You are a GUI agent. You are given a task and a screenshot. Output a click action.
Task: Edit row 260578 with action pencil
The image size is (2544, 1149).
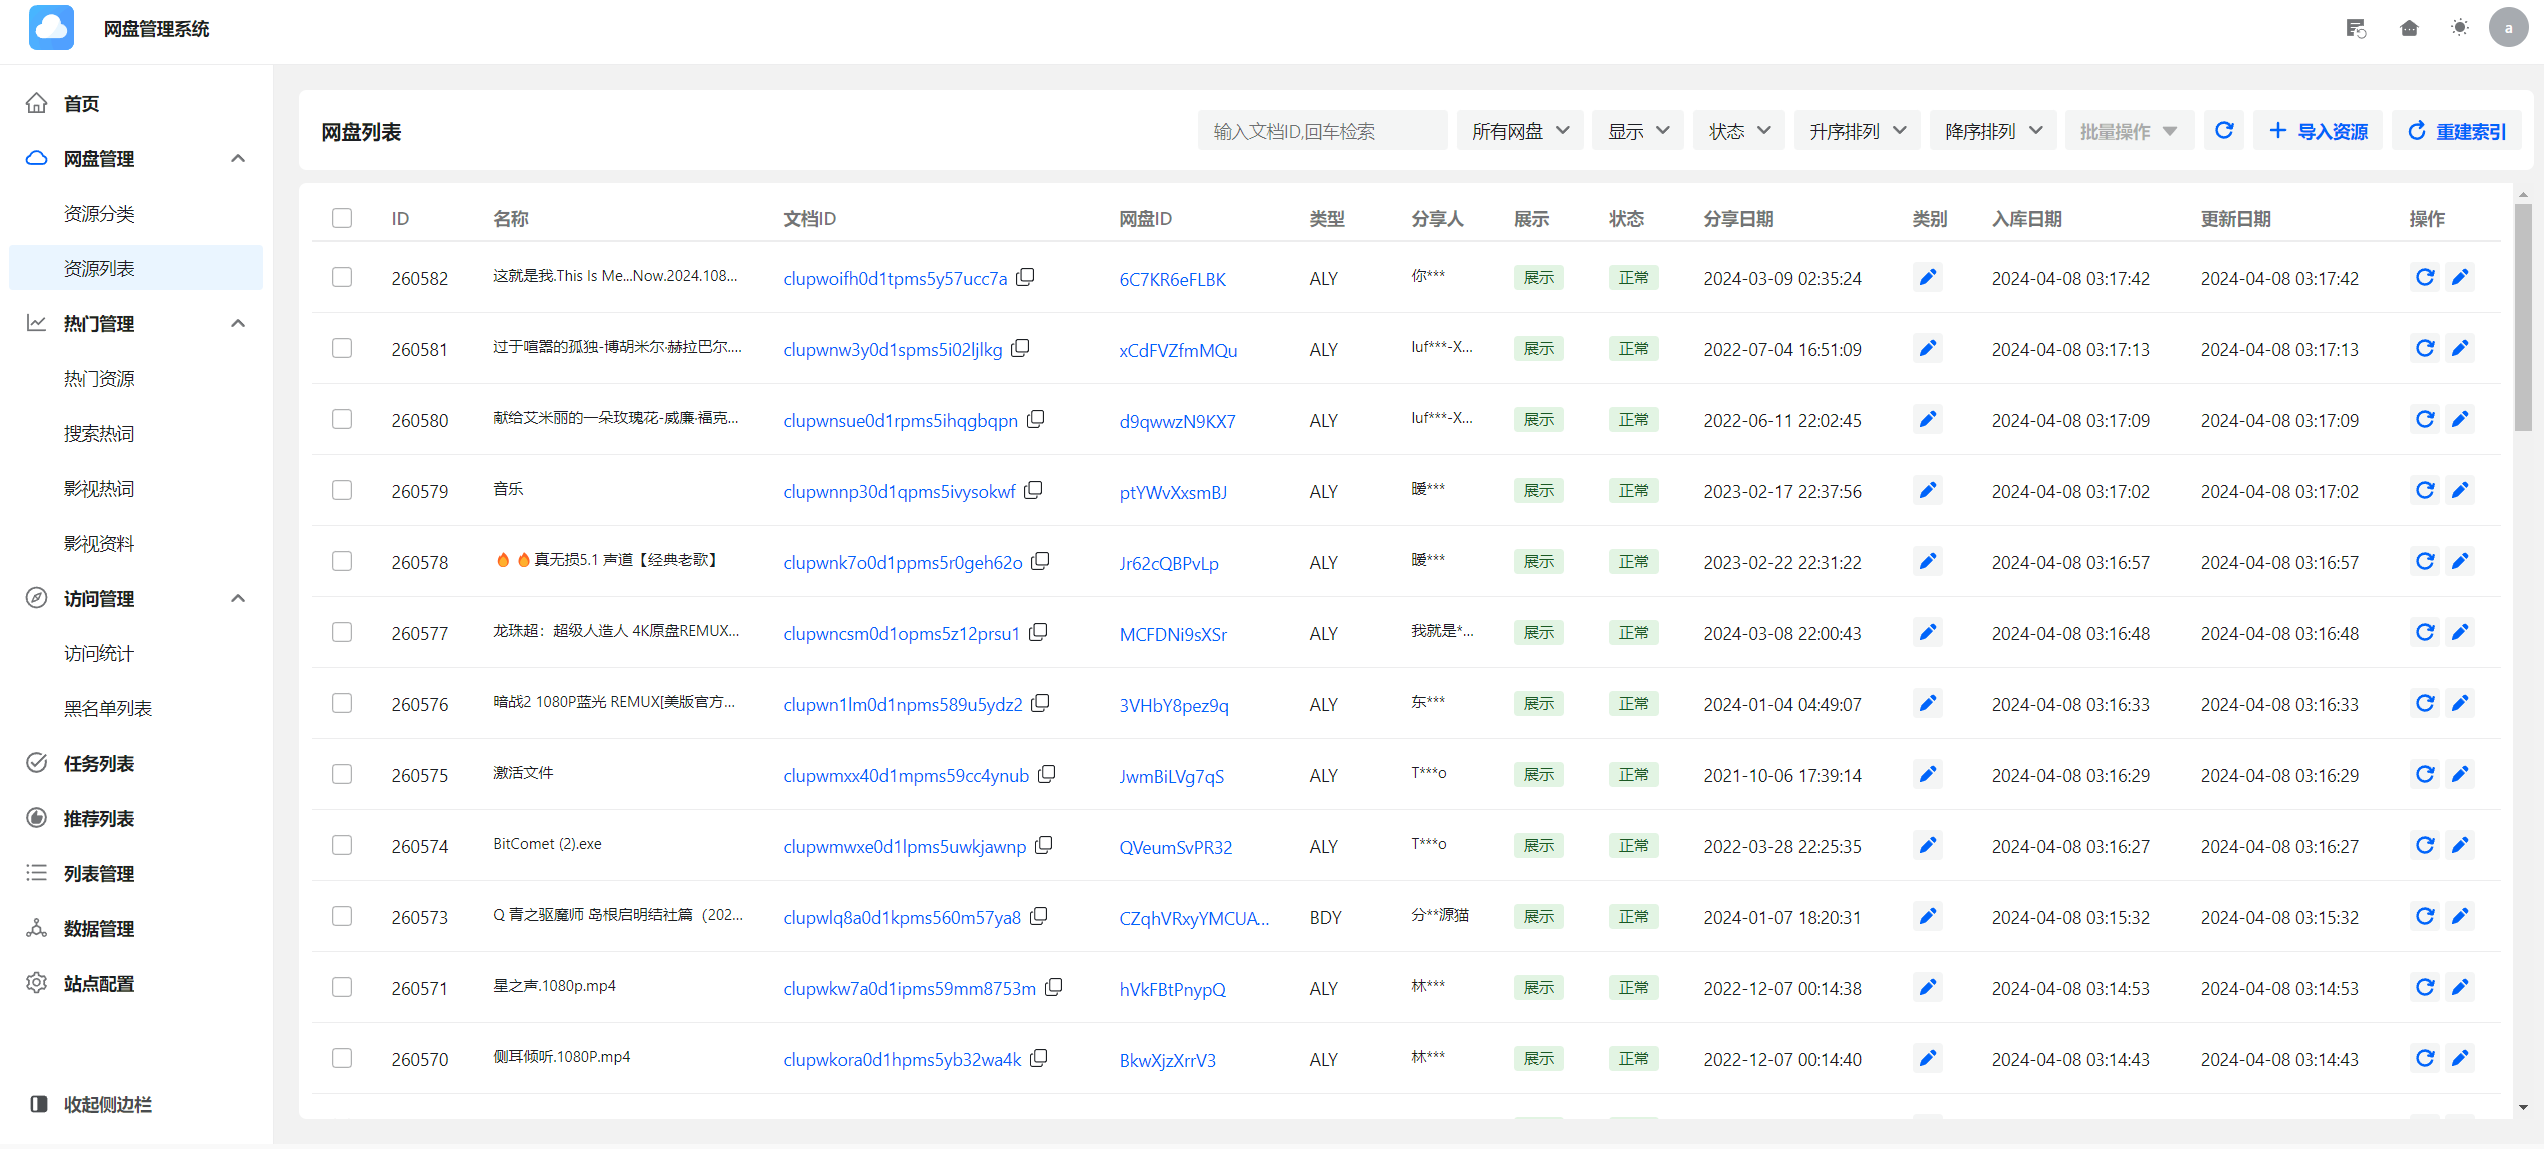[x=2460, y=561]
